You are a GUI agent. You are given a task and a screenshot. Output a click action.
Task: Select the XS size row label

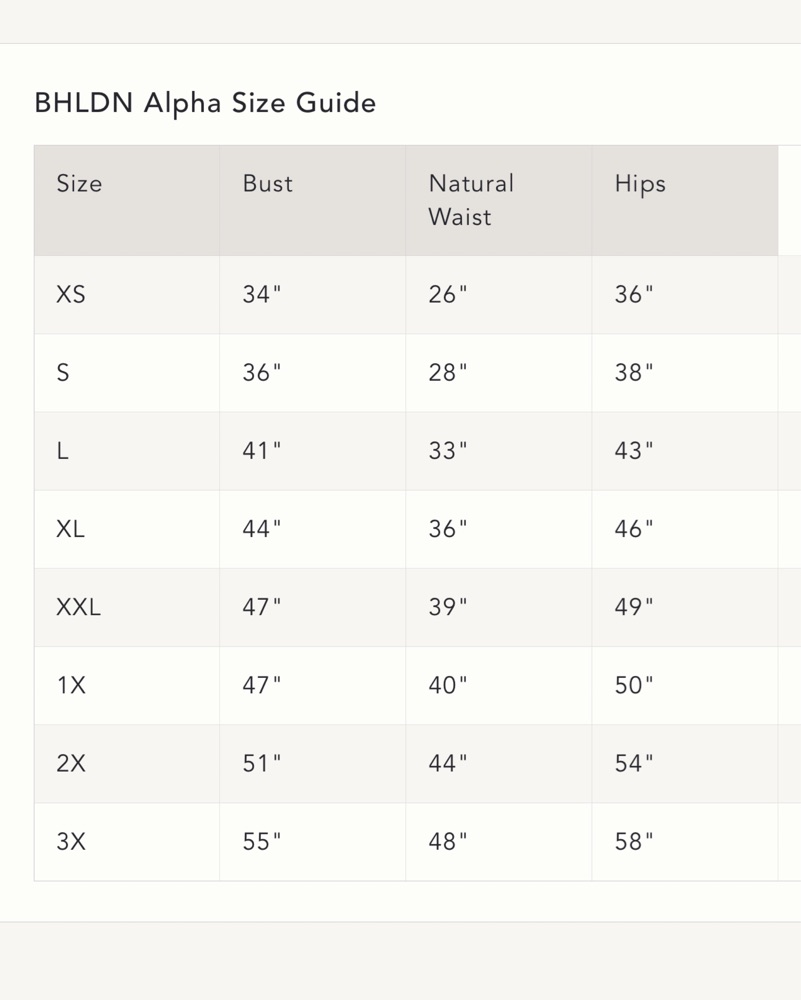pos(71,295)
